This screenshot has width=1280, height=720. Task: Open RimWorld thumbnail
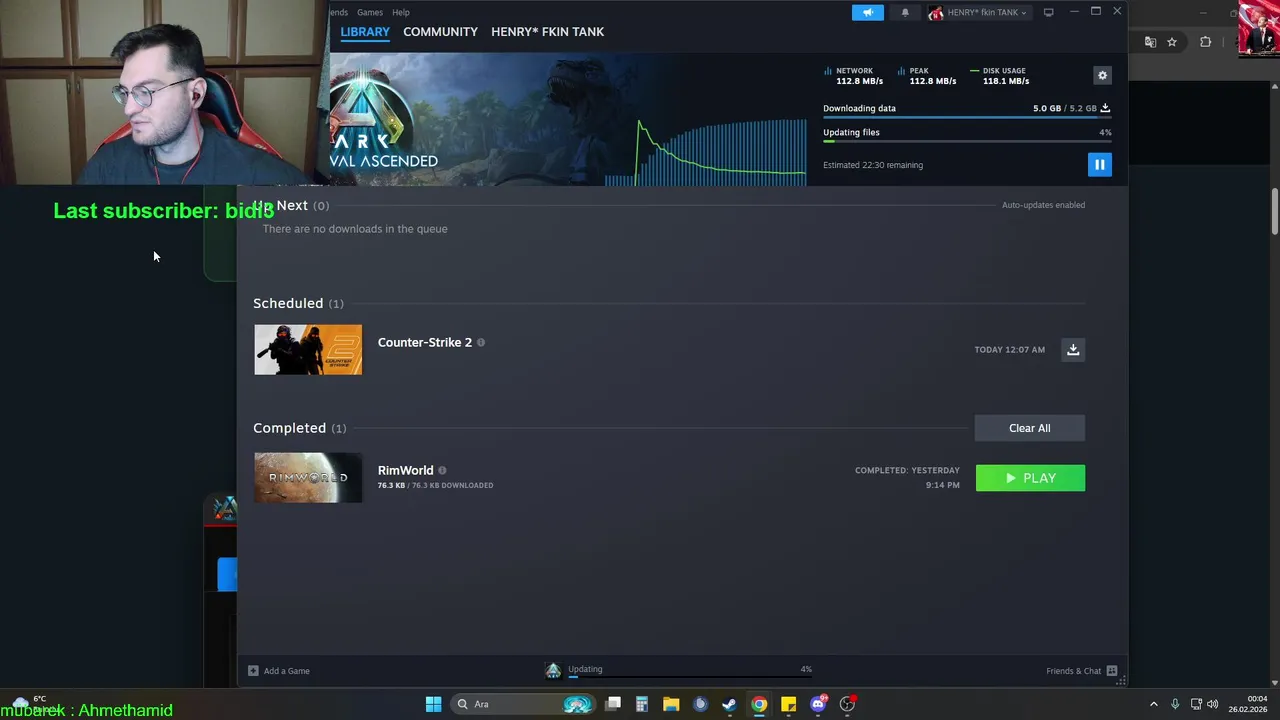point(308,478)
